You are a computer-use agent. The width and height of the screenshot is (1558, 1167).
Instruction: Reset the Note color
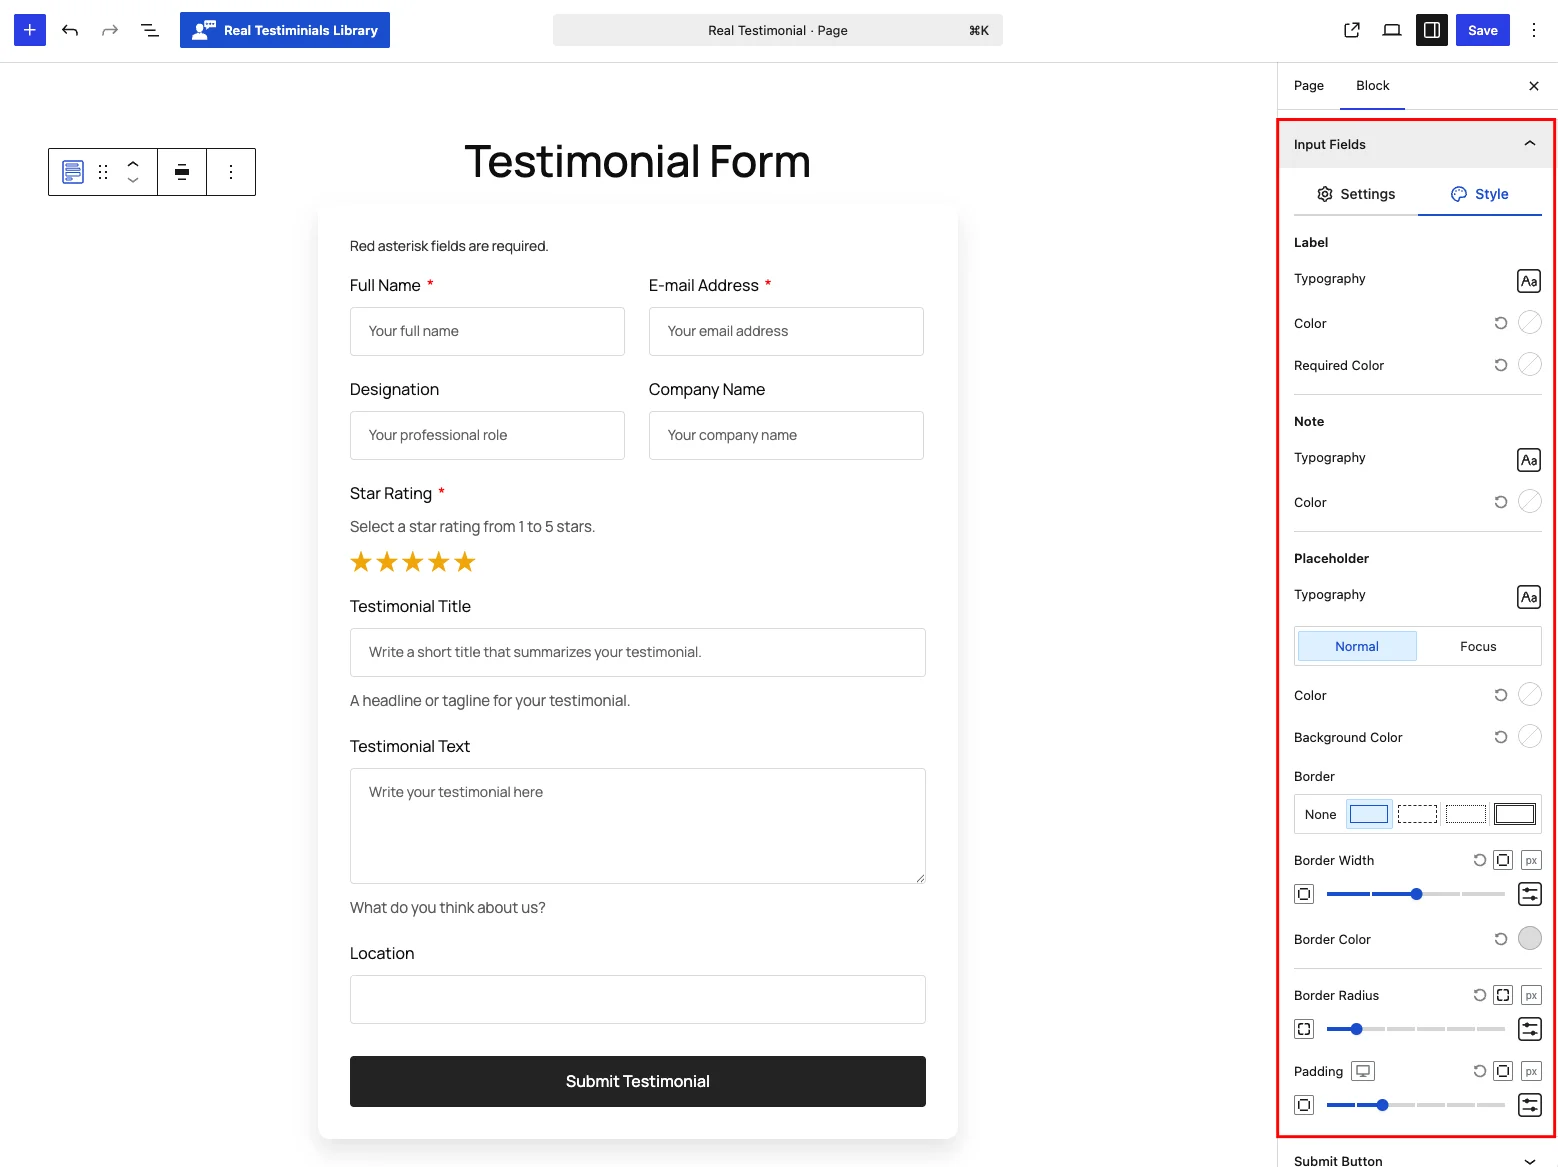(x=1501, y=502)
